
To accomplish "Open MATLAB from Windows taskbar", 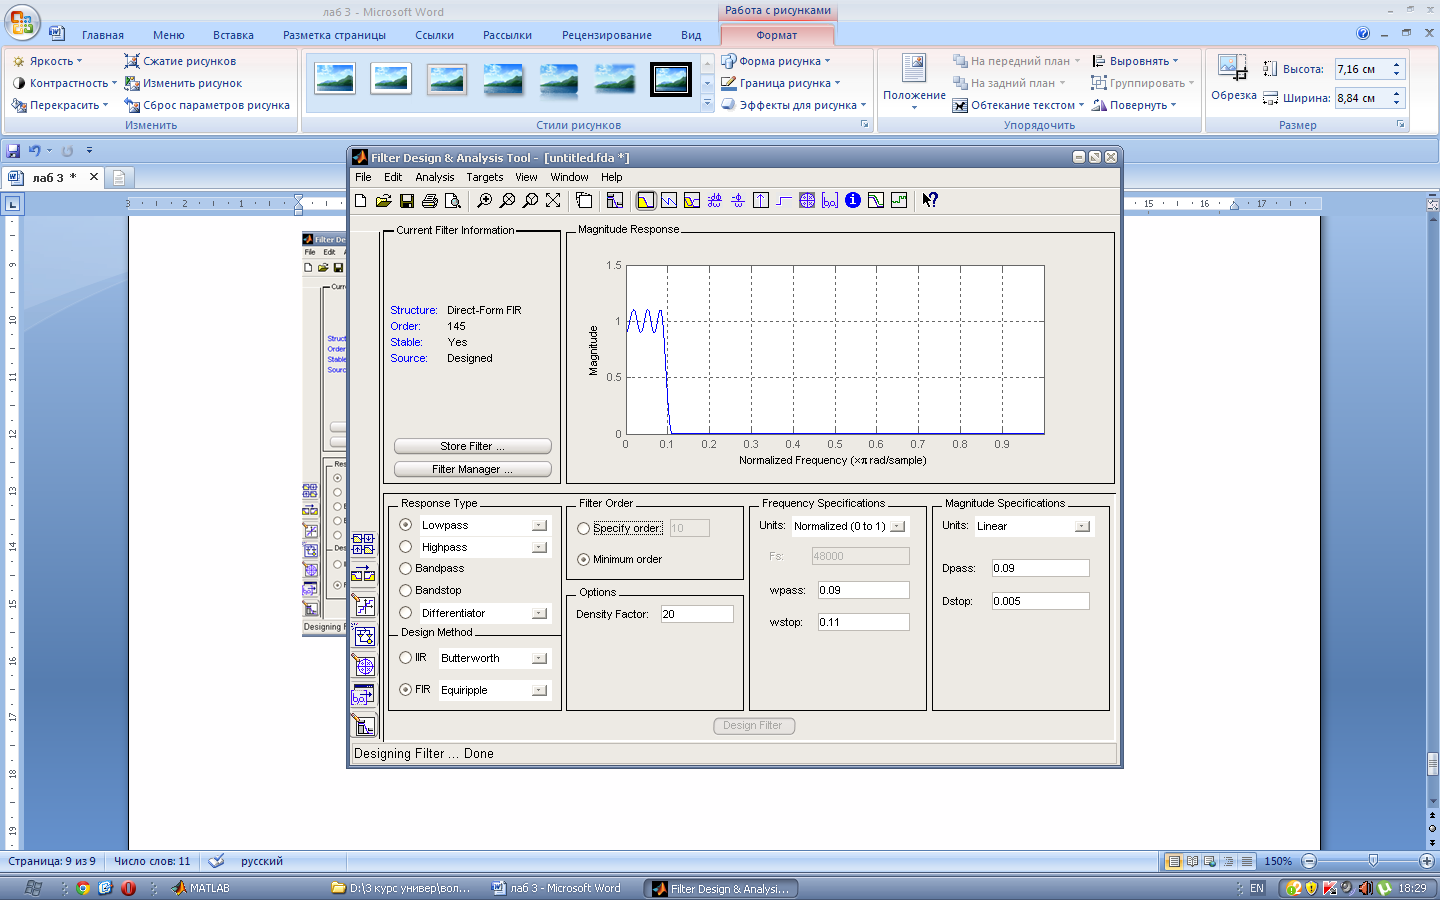I will click(201, 888).
